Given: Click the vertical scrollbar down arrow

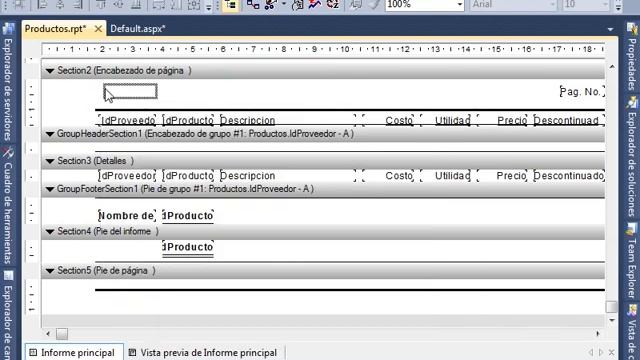Looking at the screenshot, I should 612,320.
